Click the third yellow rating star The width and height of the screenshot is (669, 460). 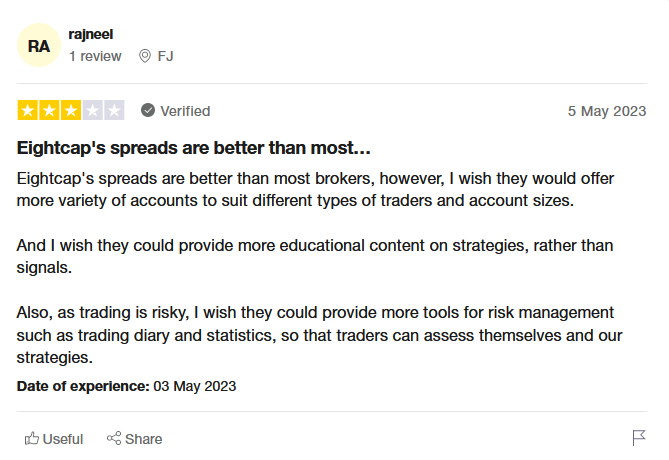[71, 111]
